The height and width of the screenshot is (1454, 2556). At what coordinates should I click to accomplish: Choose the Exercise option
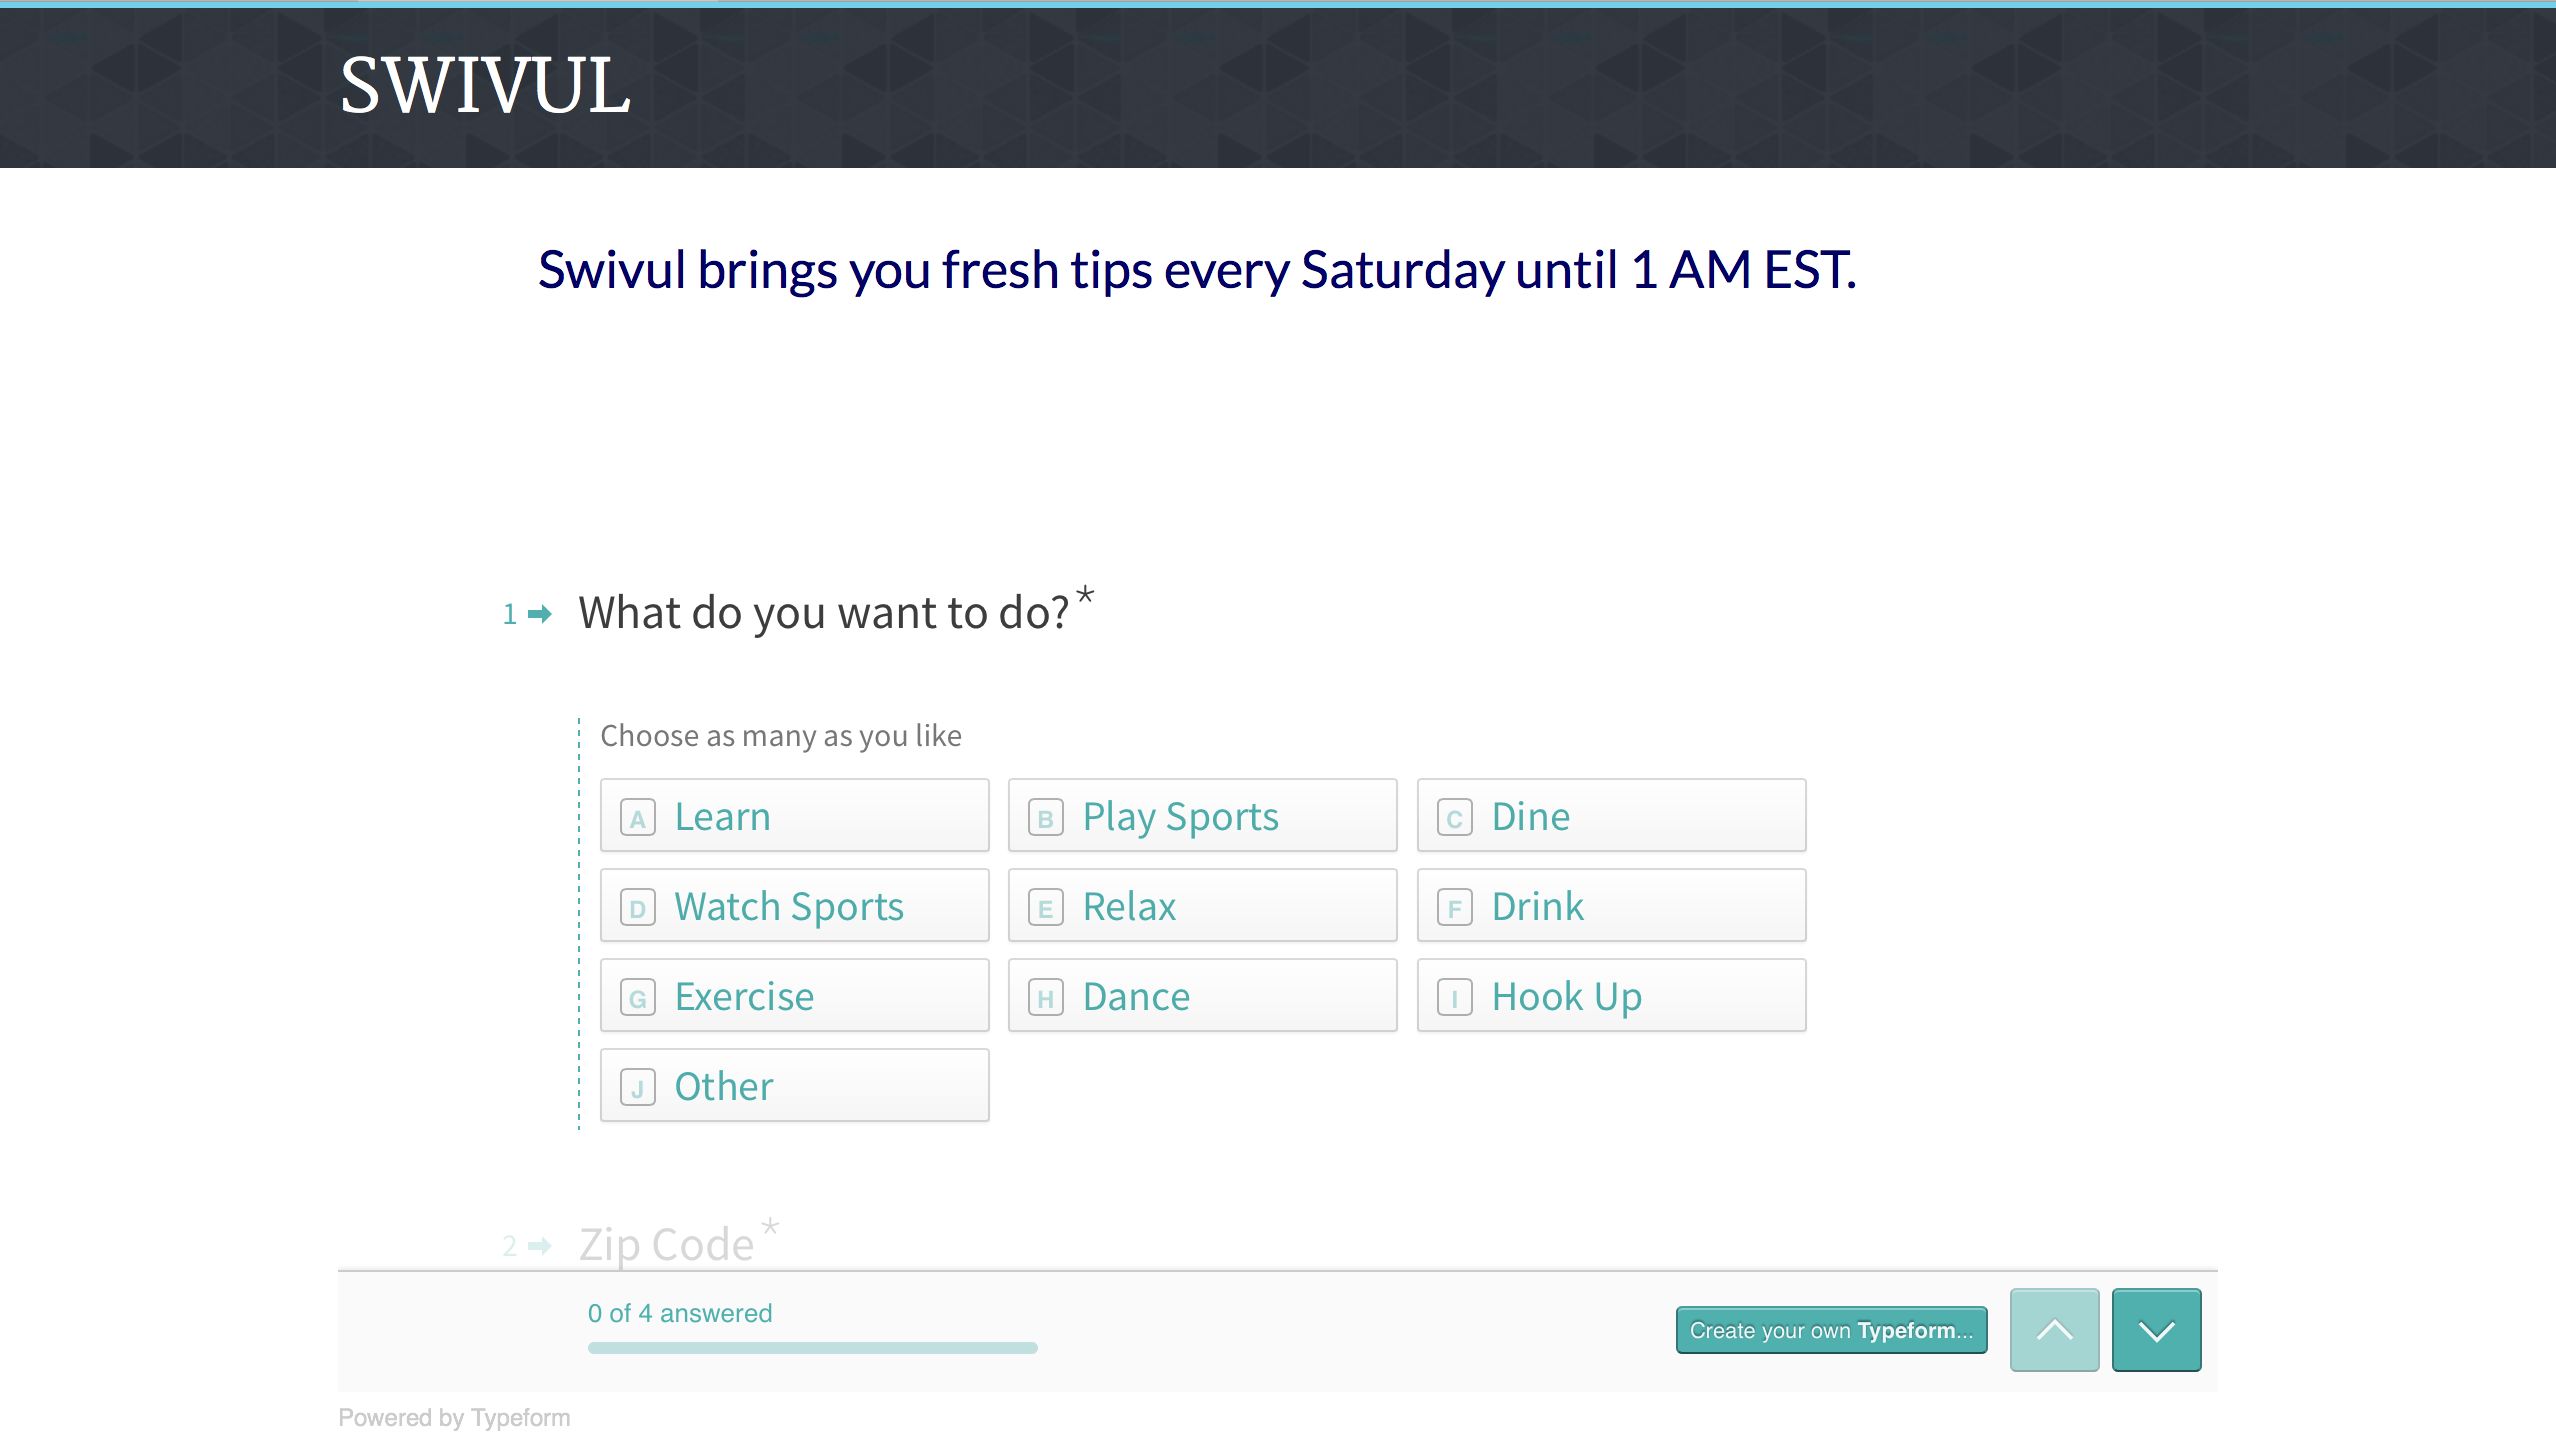(794, 996)
